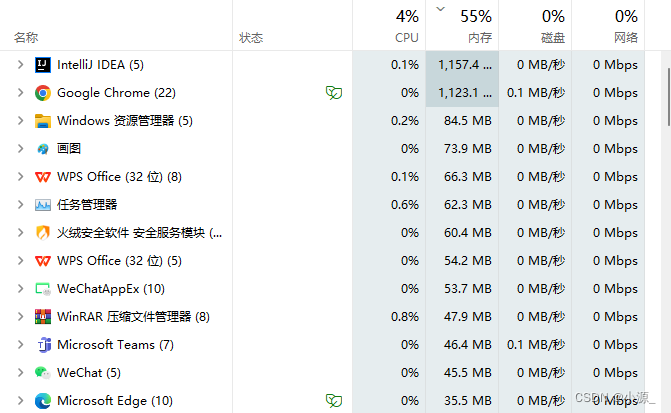Click the vertical scrollbar thumb
The width and height of the screenshot is (671, 413).
click(669, 97)
